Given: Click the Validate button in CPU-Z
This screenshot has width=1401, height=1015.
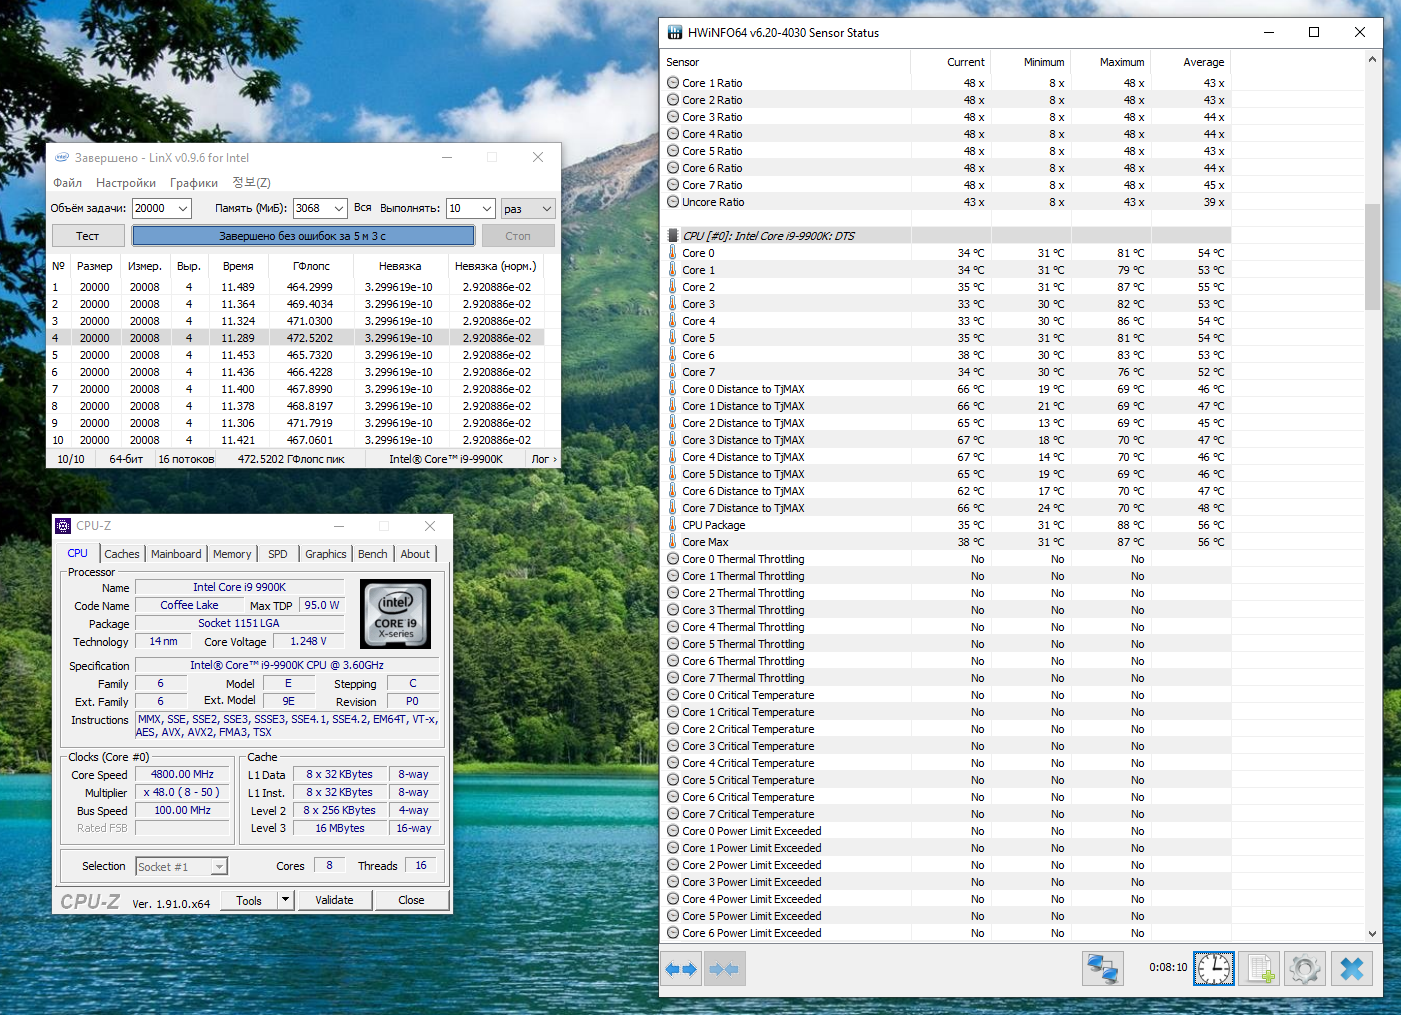Looking at the screenshot, I should tap(334, 900).
